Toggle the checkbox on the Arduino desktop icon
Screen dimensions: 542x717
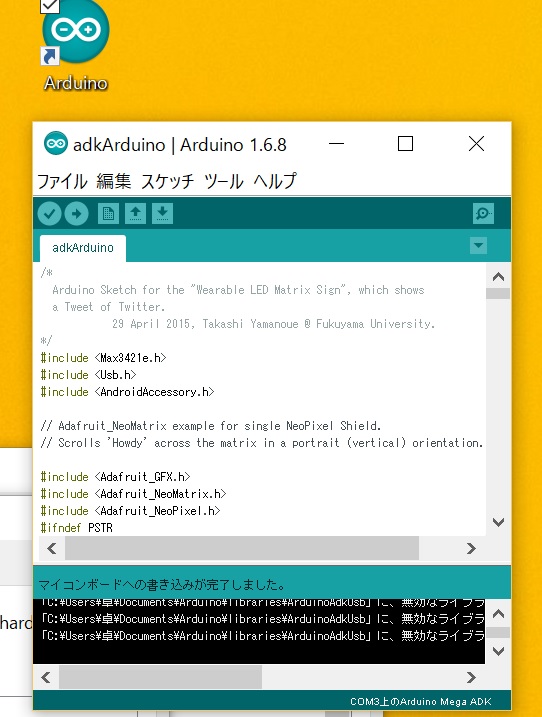(x=49, y=6)
